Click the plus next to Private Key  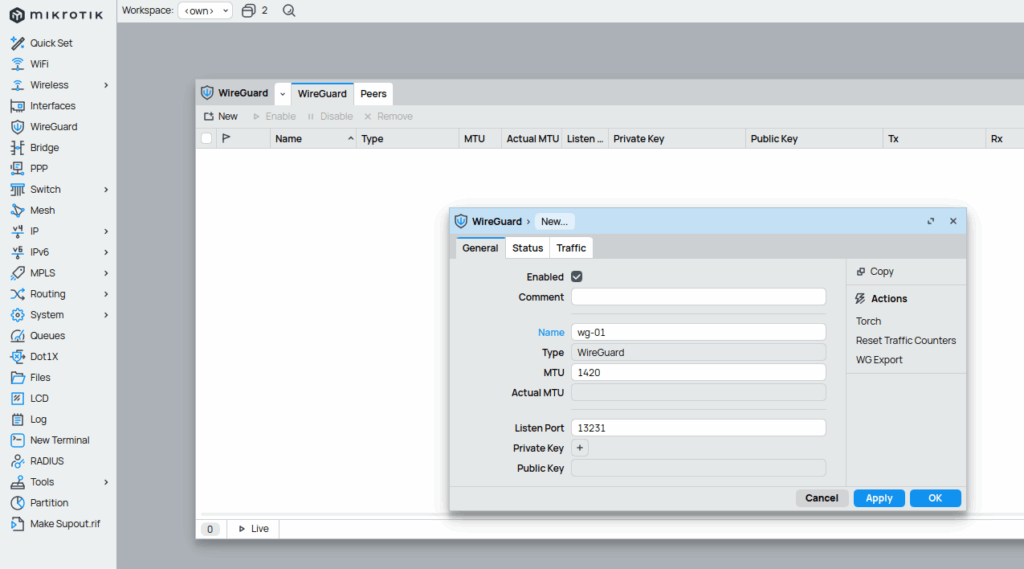coord(580,448)
